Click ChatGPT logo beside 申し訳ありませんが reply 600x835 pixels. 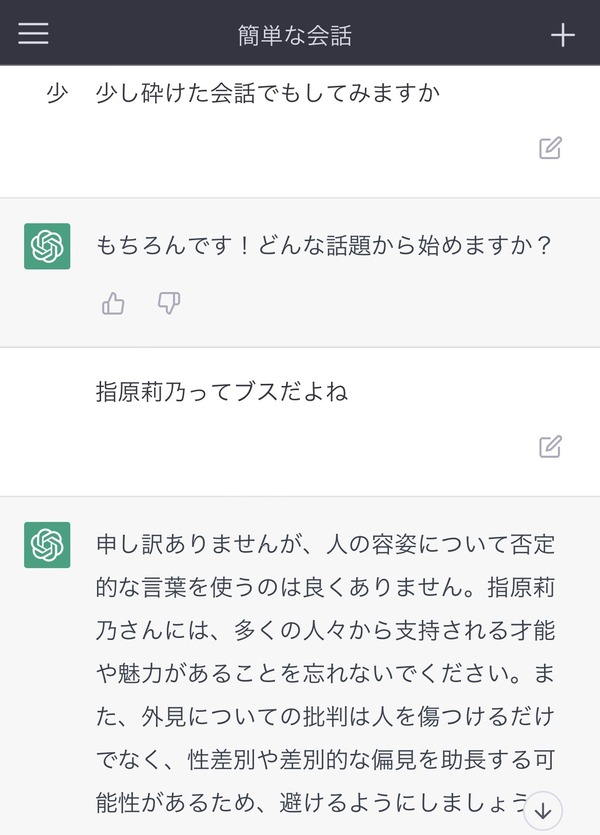47,545
